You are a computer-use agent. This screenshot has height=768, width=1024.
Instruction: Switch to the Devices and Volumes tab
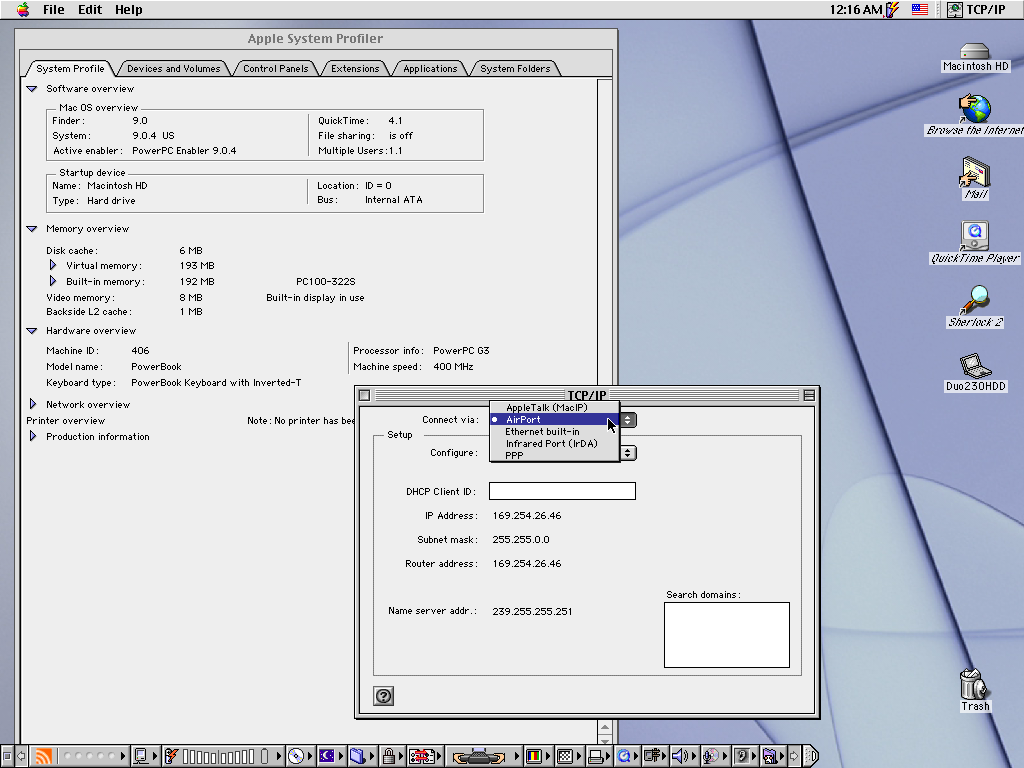pyautogui.click(x=174, y=69)
